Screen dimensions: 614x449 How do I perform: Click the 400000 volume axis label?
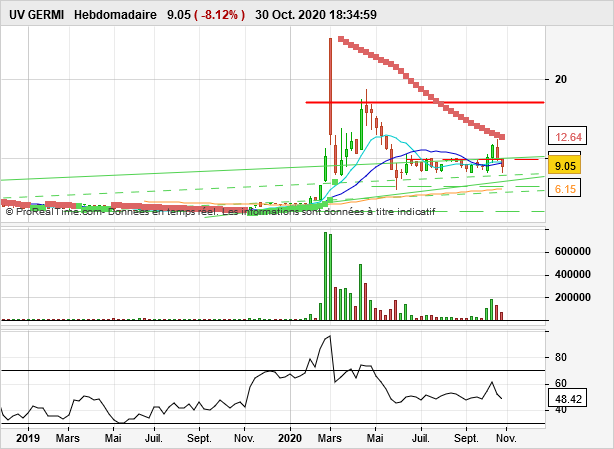(x=573, y=274)
